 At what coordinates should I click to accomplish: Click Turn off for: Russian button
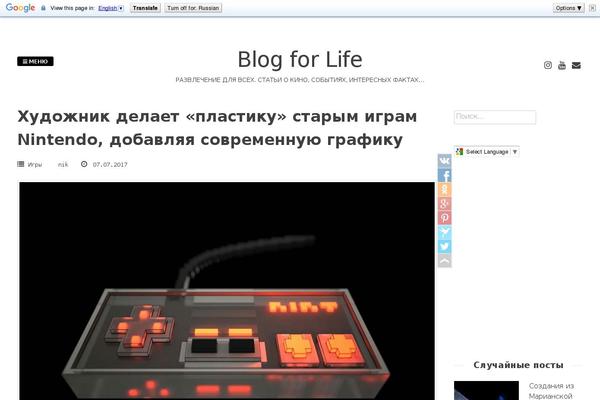pos(193,8)
